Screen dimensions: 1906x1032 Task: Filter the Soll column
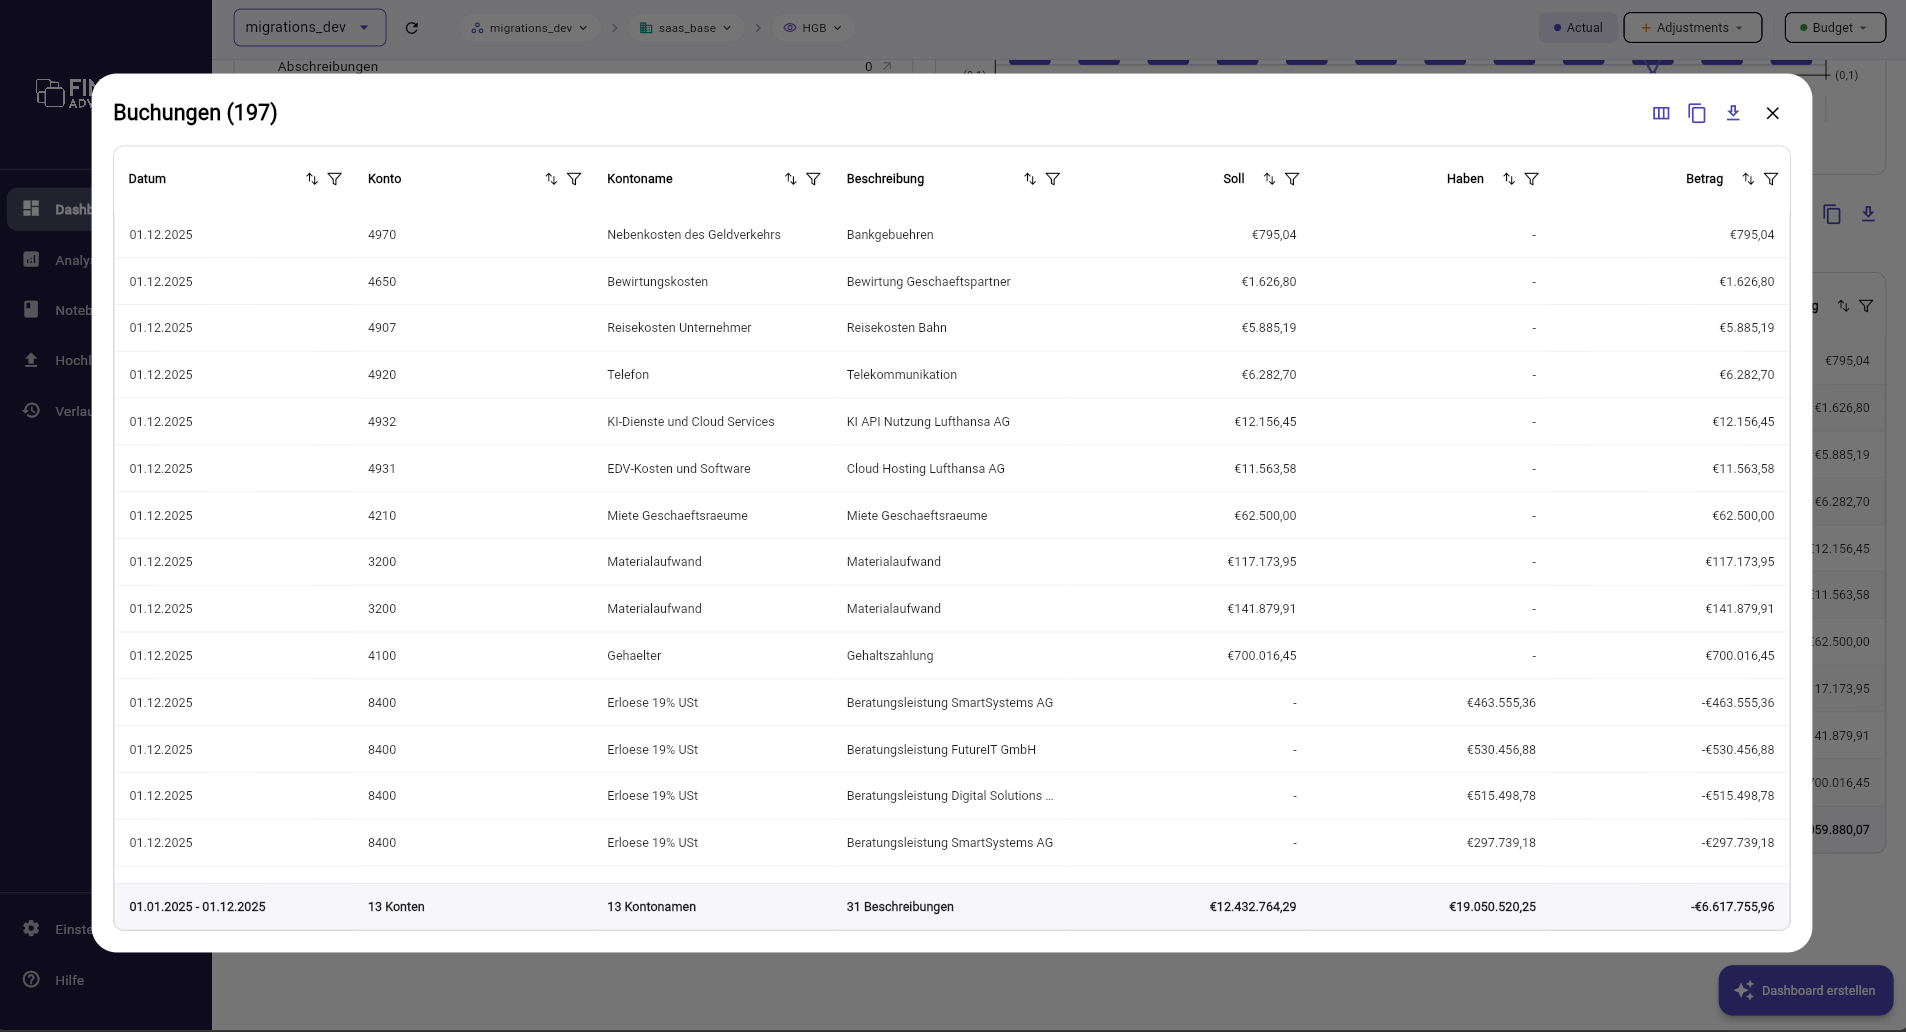[x=1292, y=179]
